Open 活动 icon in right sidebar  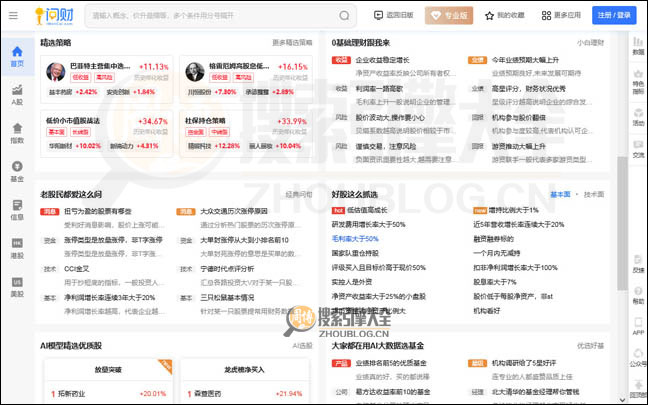tap(638, 117)
